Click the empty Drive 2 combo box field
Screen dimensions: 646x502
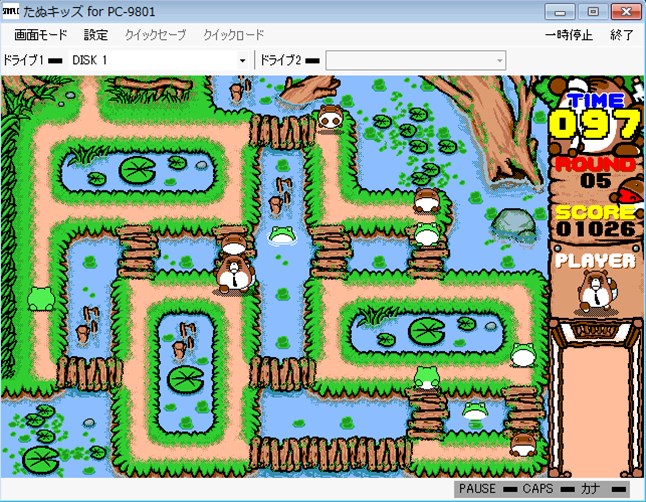tap(416, 61)
